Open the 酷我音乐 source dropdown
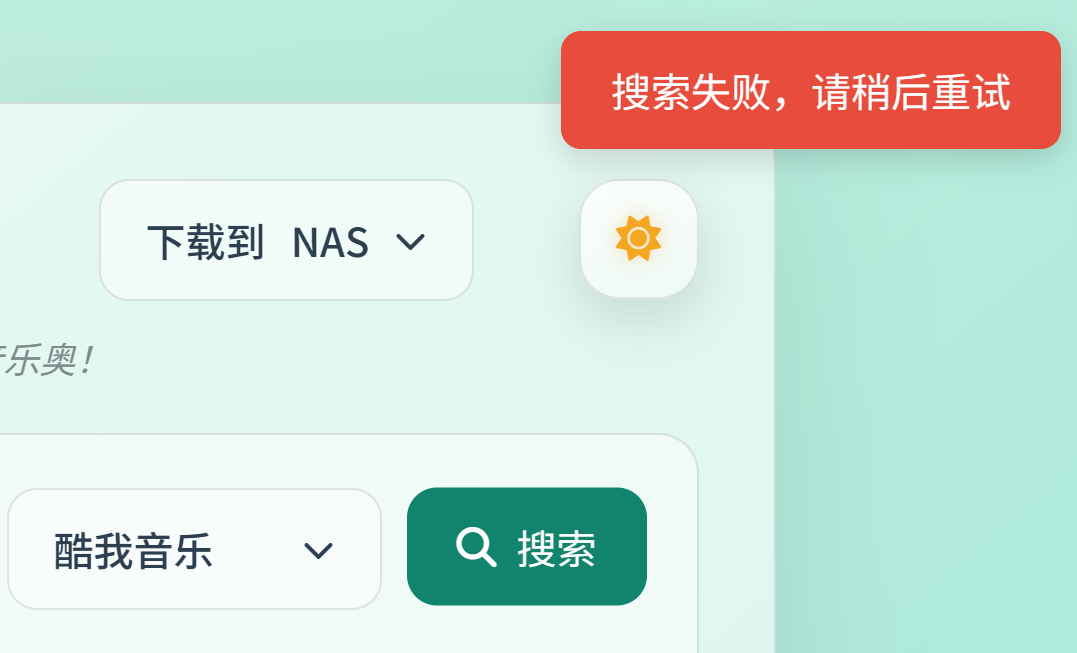 point(194,550)
